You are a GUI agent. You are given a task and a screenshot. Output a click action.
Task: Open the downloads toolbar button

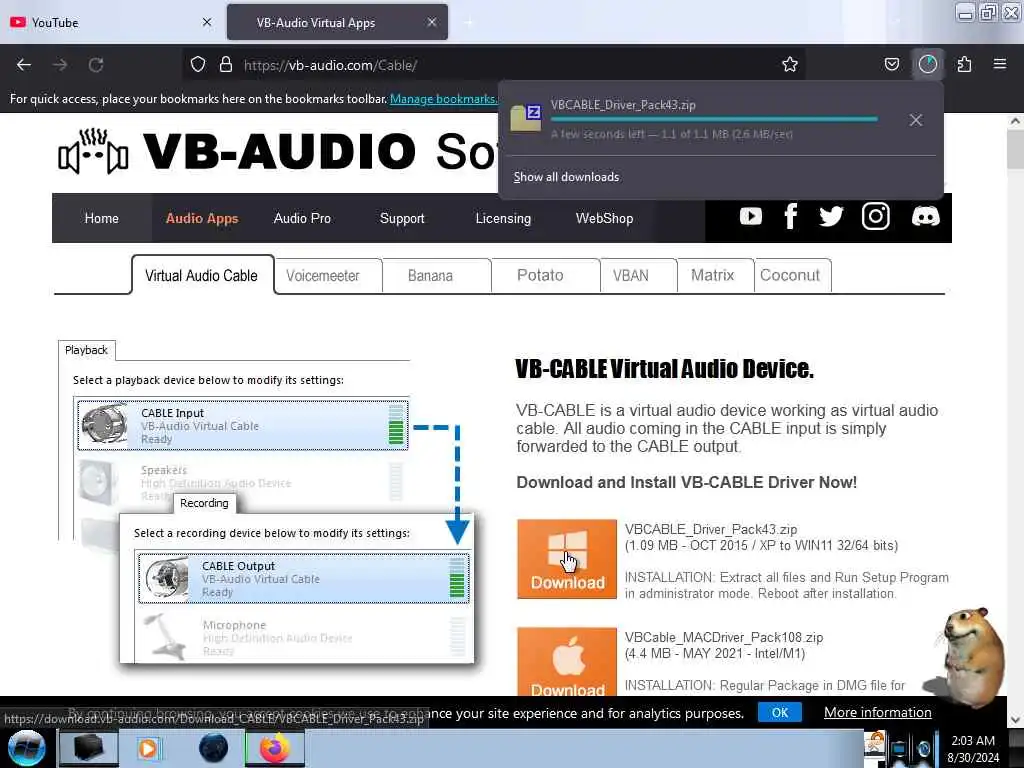tap(927, 65)
